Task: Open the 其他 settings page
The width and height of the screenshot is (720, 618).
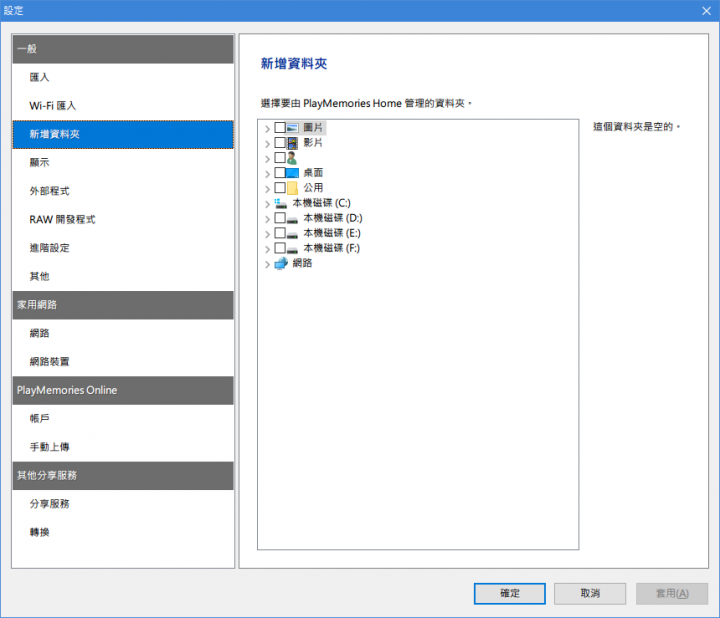Action: click(123, 276)
